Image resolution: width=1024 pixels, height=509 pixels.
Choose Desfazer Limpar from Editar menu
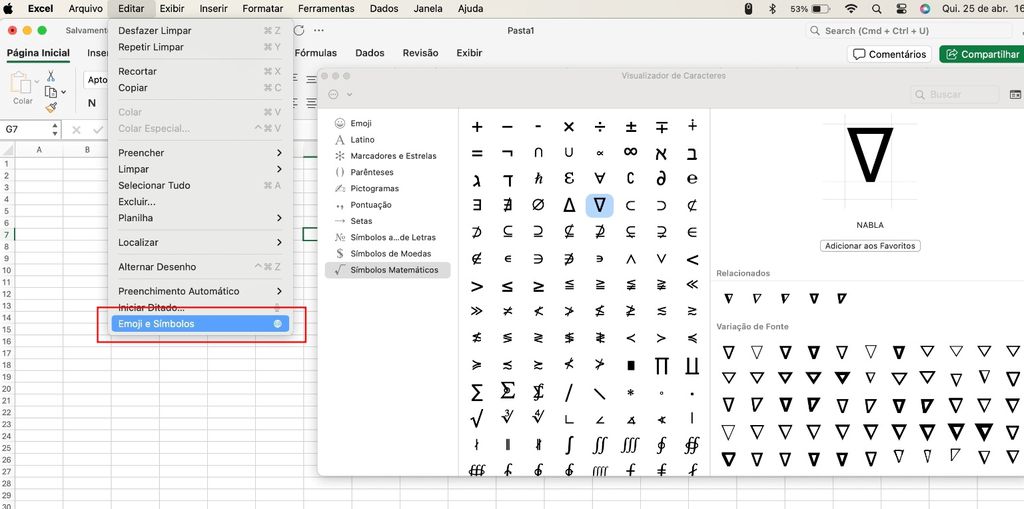(200, 31)
